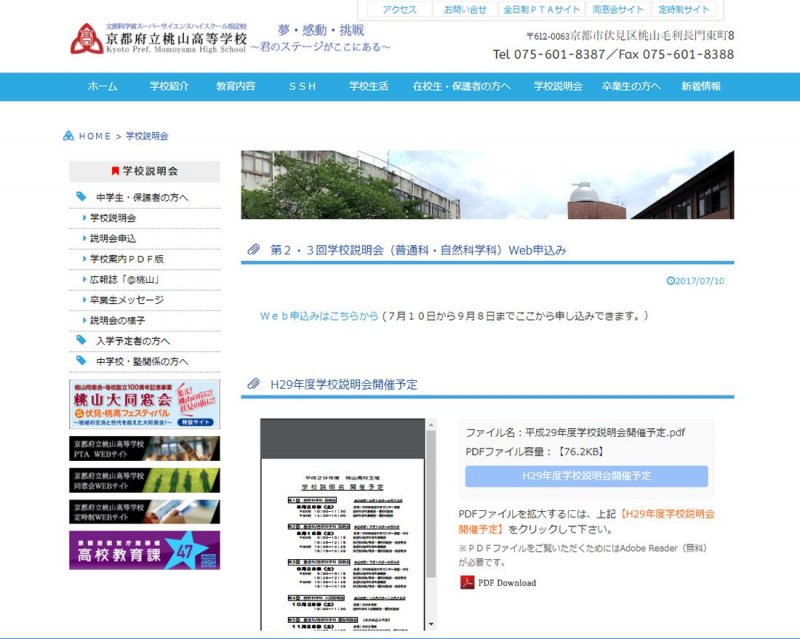This screenshot has width=800, height=639.
Task: Open 説明会申込 sidebar item
Action: (x=112, y=239)
